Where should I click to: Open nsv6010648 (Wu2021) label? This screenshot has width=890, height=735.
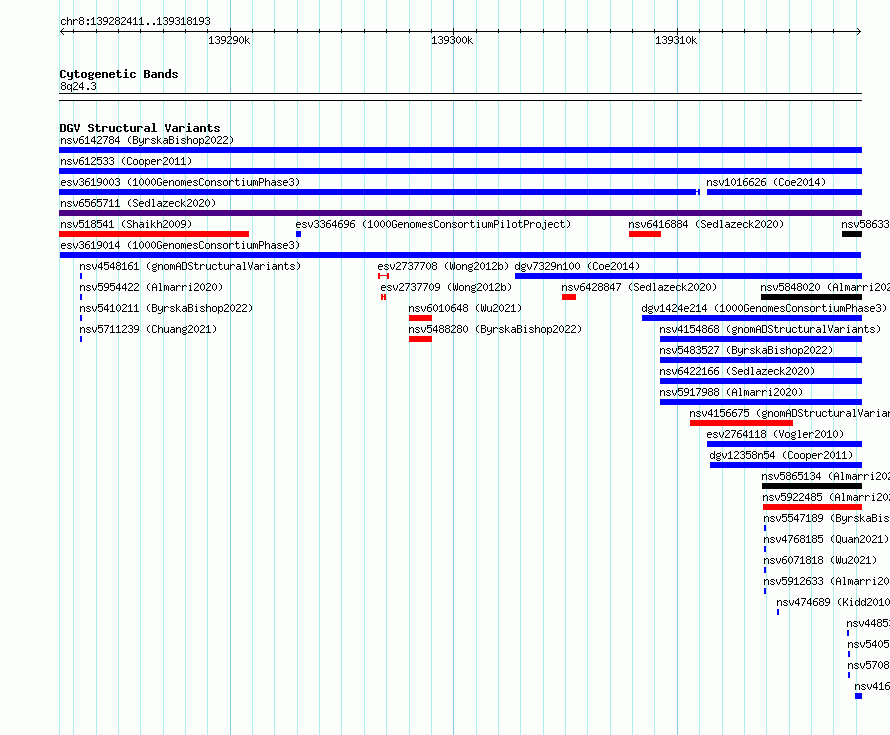[x=465, y=308]
